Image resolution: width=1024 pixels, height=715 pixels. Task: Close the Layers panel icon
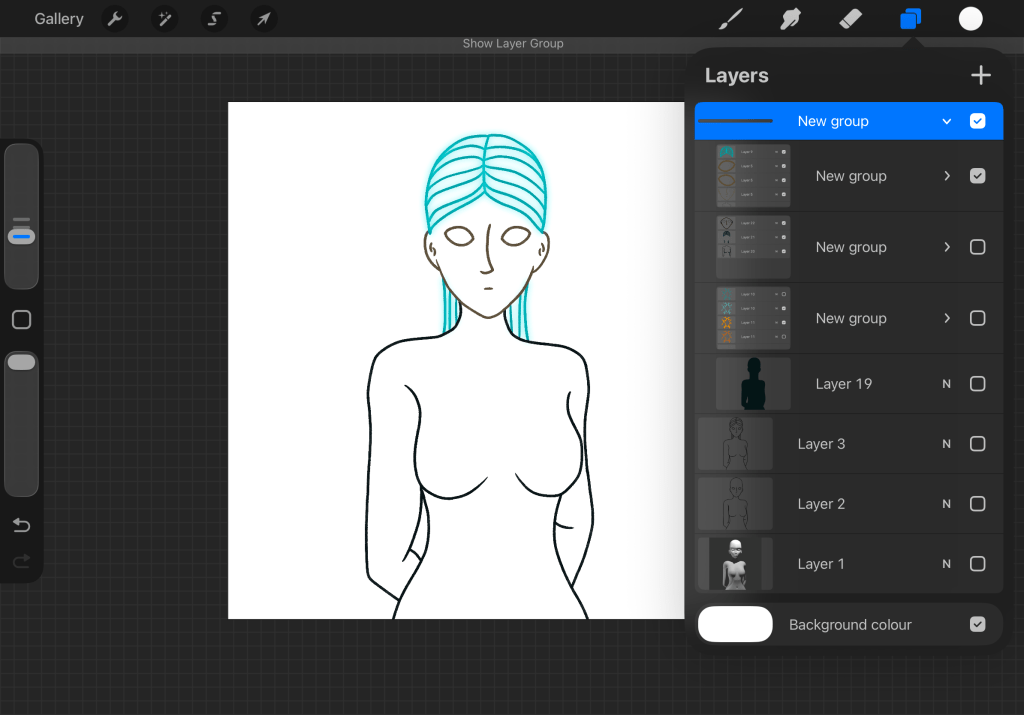tap(910, 19)
